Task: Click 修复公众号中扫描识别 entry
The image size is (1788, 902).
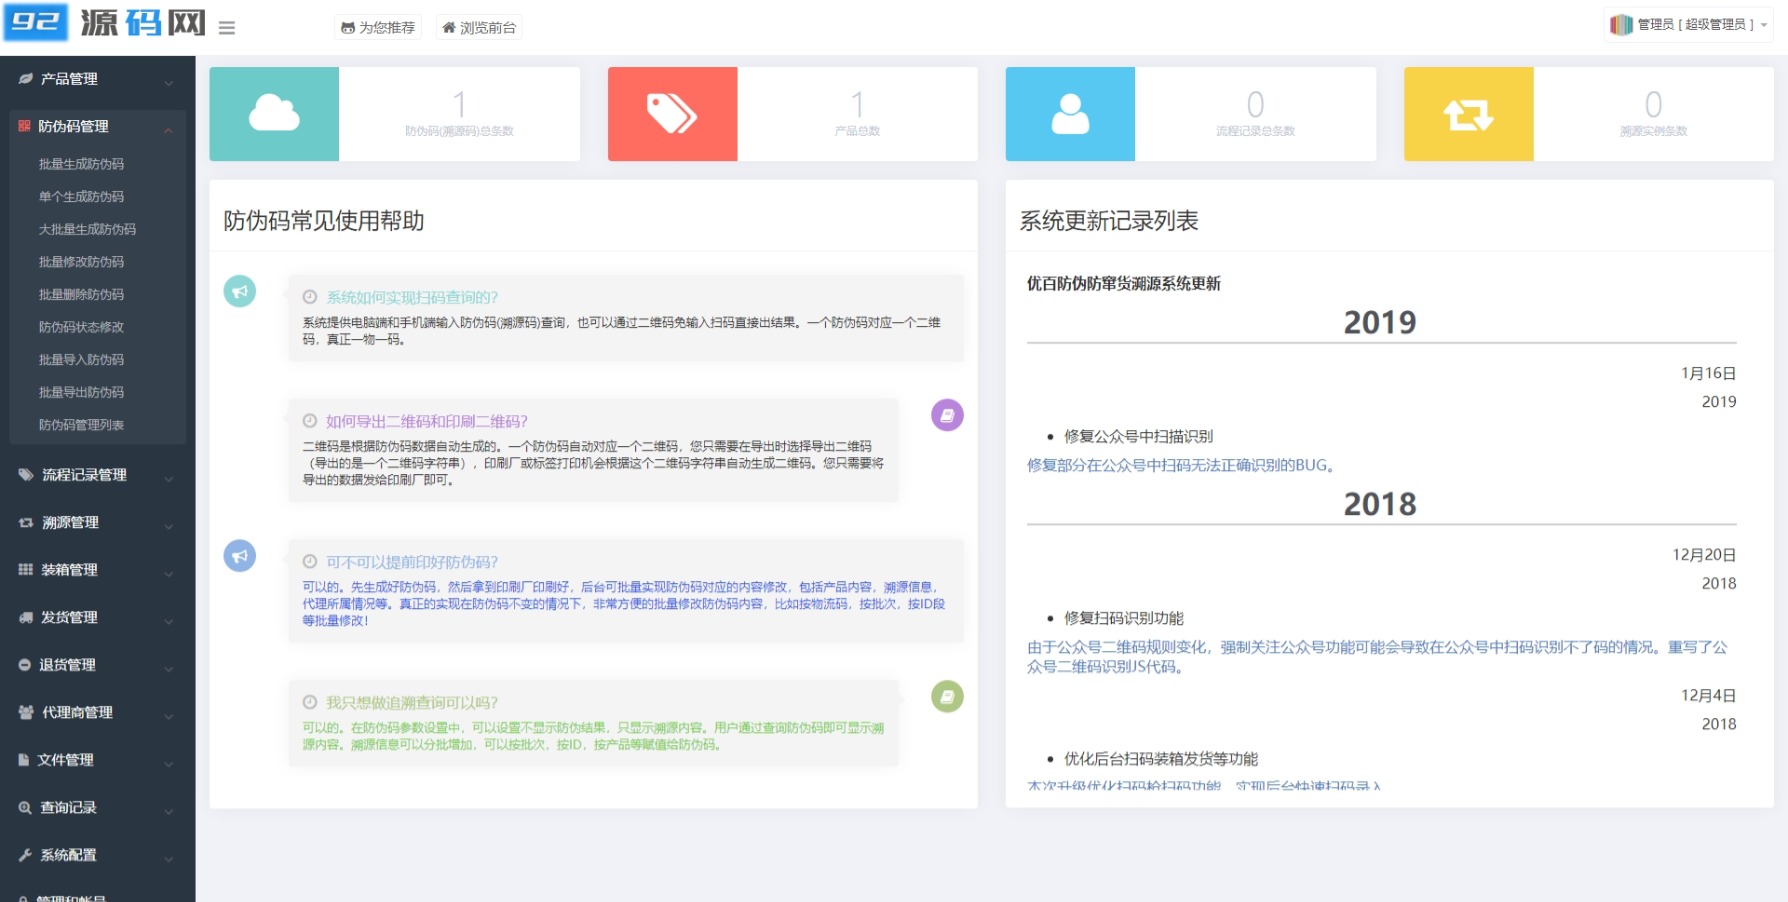Action: pos(1139,436)
